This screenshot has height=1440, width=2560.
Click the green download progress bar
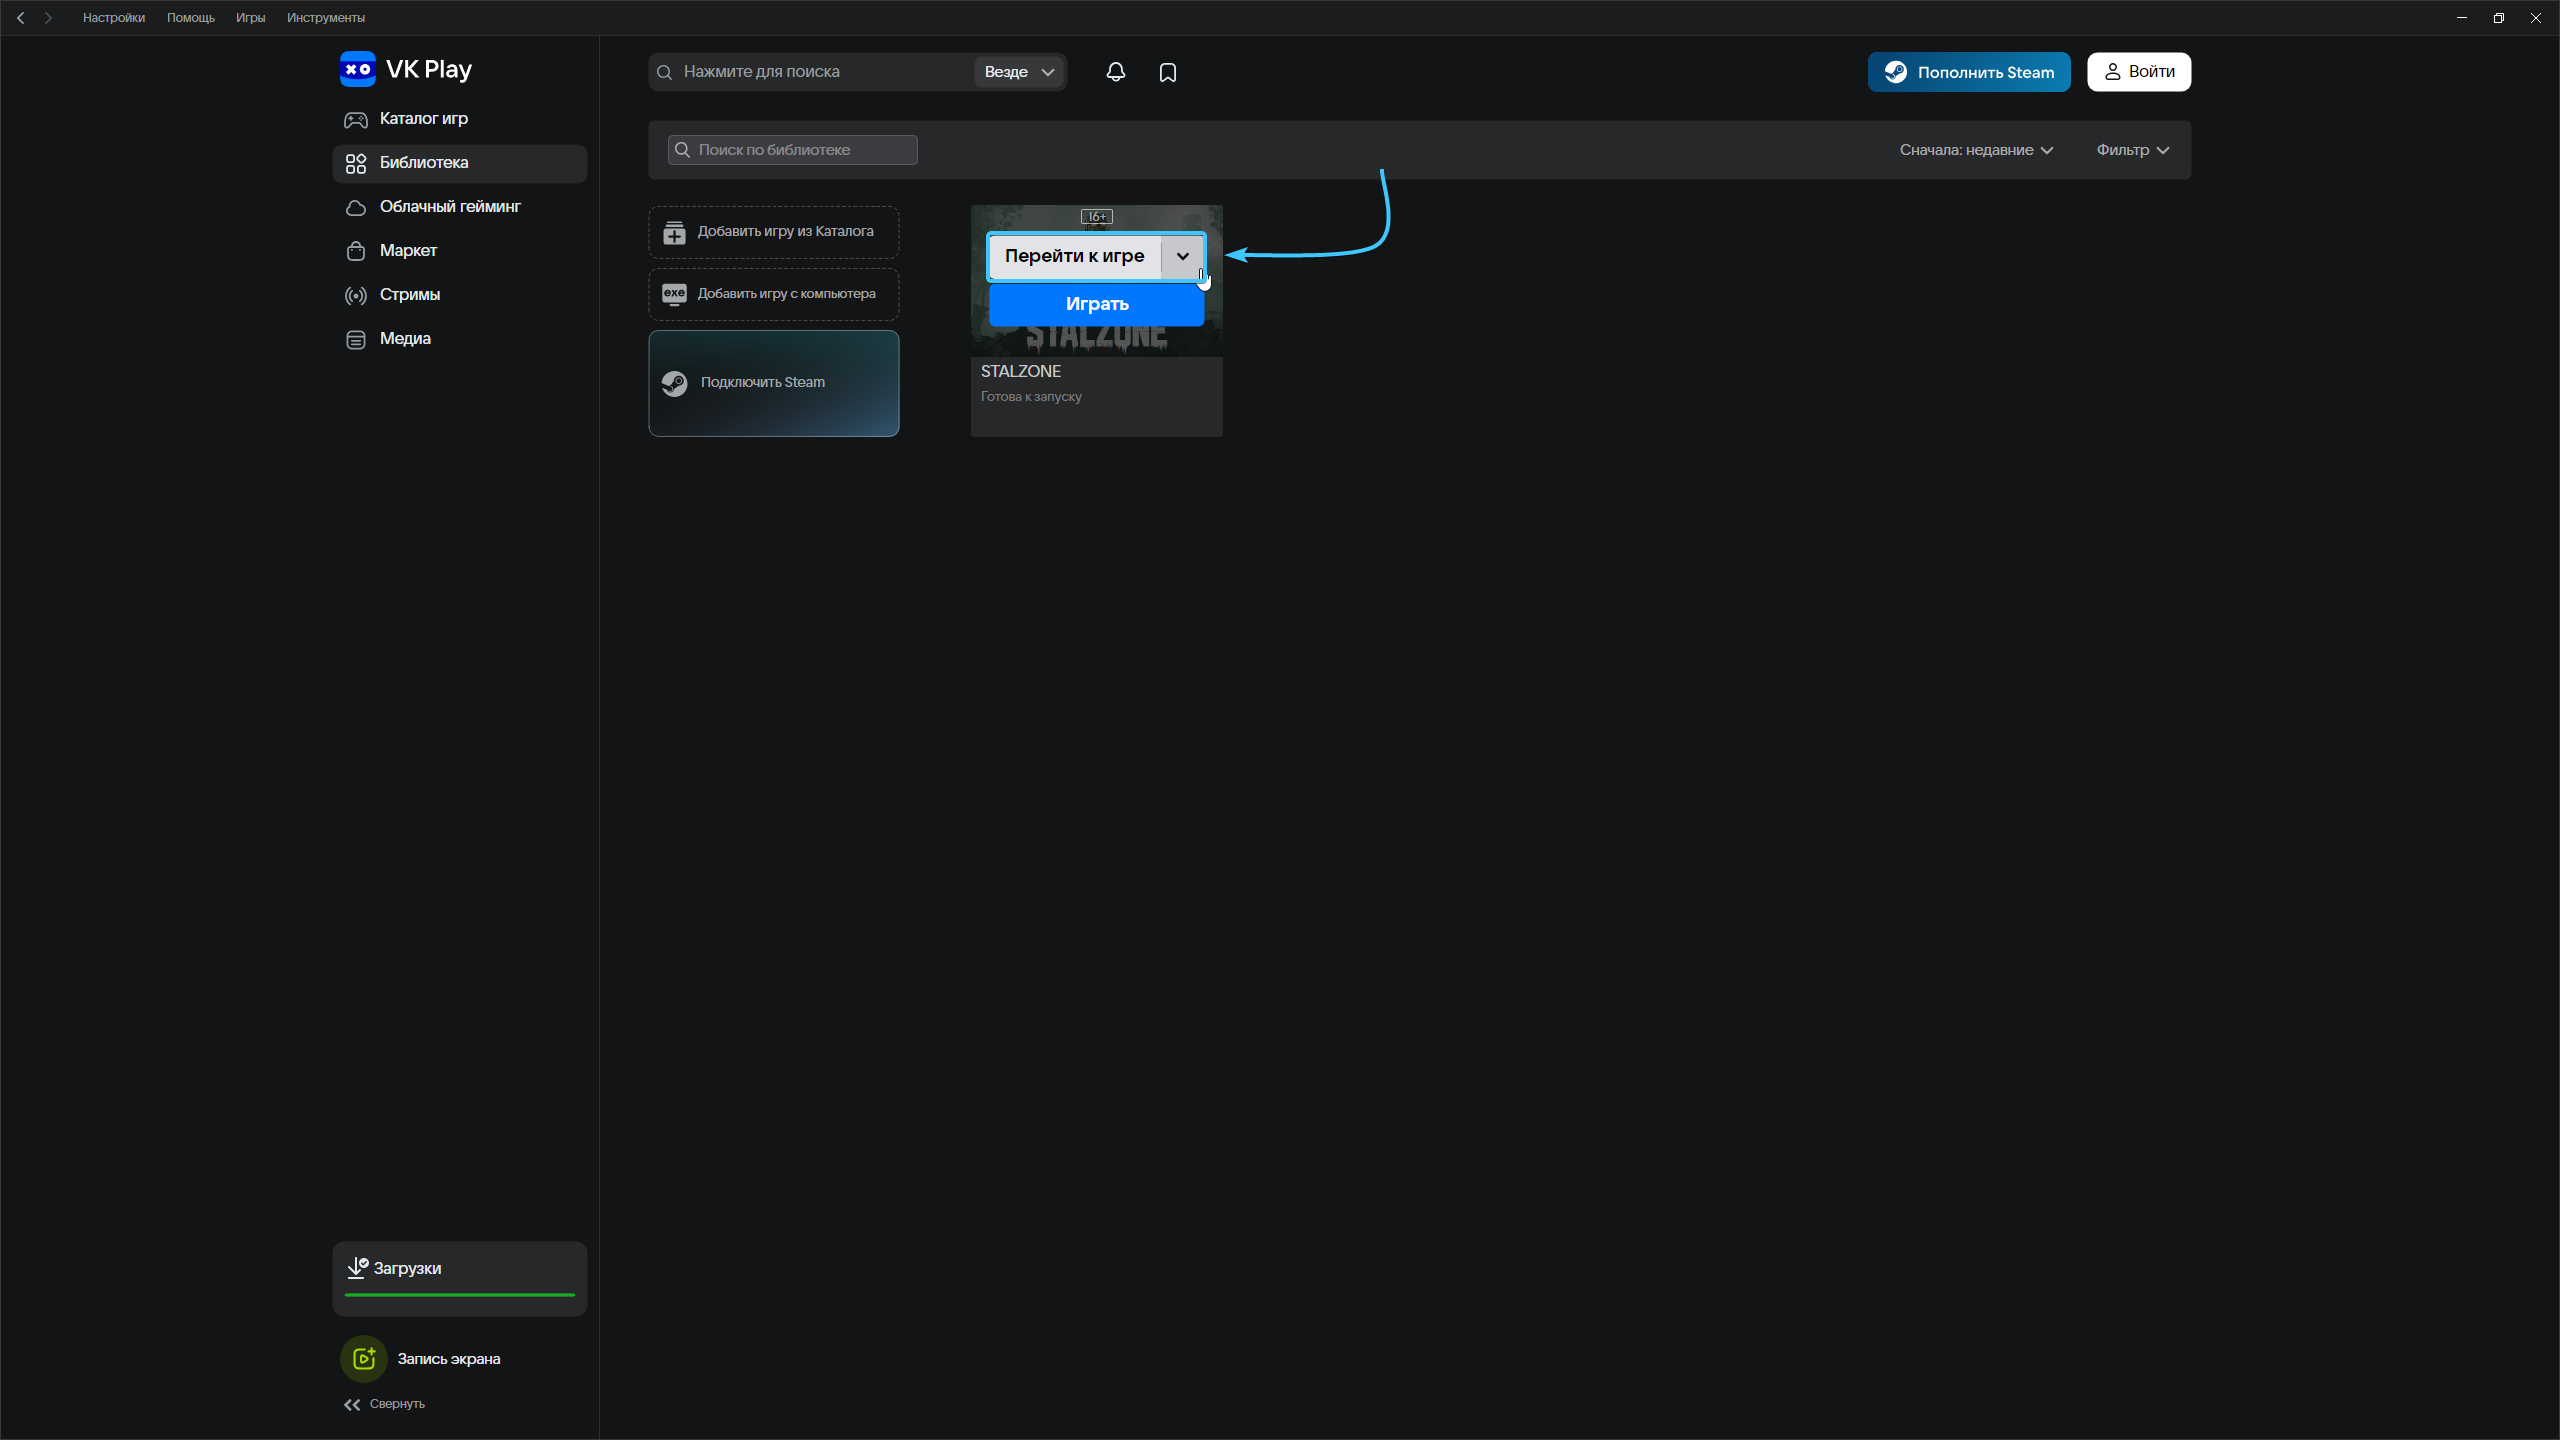point(459,1295)
